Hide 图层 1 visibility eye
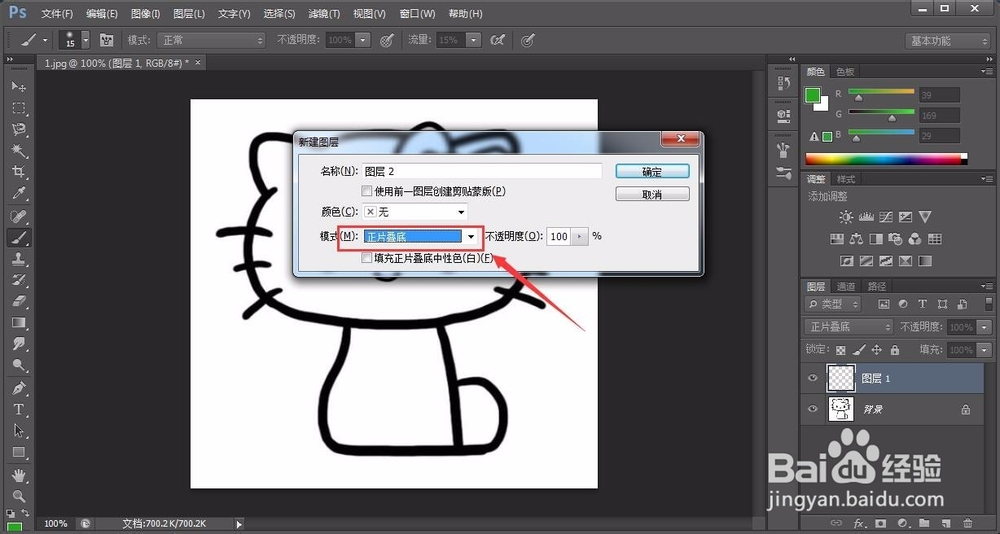The height and width of the screenshot is (534, 1000). (x=812, y=378)
